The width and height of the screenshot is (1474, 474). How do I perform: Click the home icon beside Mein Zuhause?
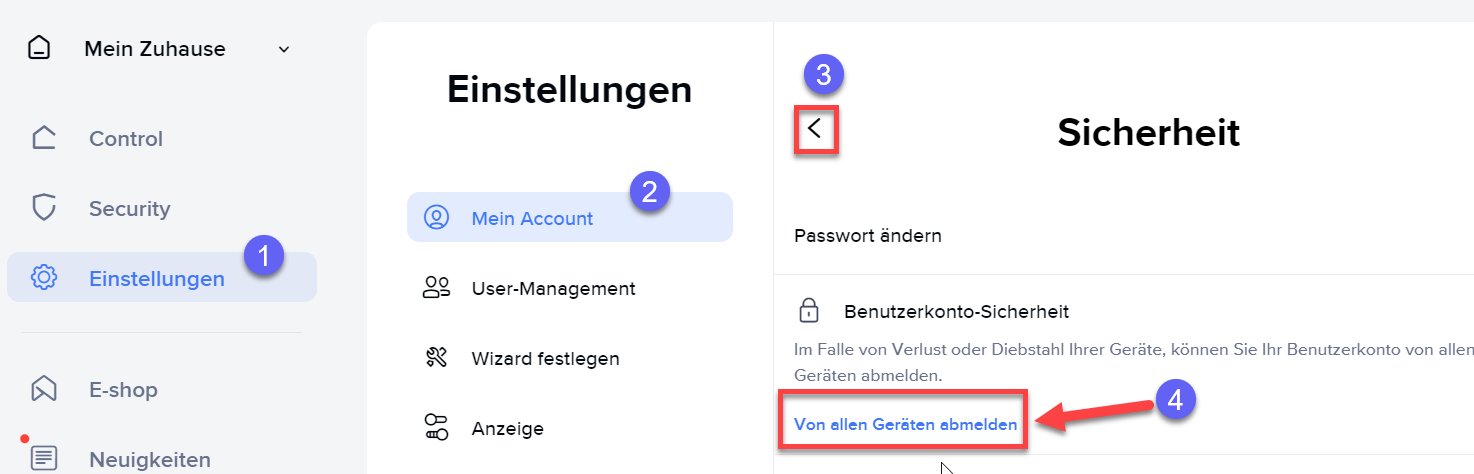[x=39, y=48]
